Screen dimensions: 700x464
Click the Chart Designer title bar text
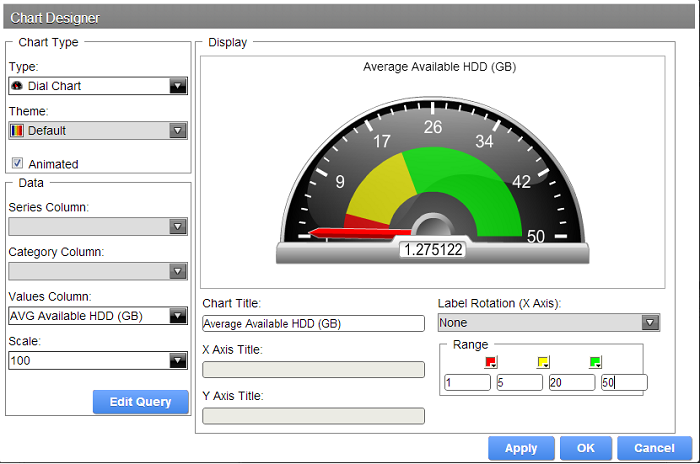55,18
